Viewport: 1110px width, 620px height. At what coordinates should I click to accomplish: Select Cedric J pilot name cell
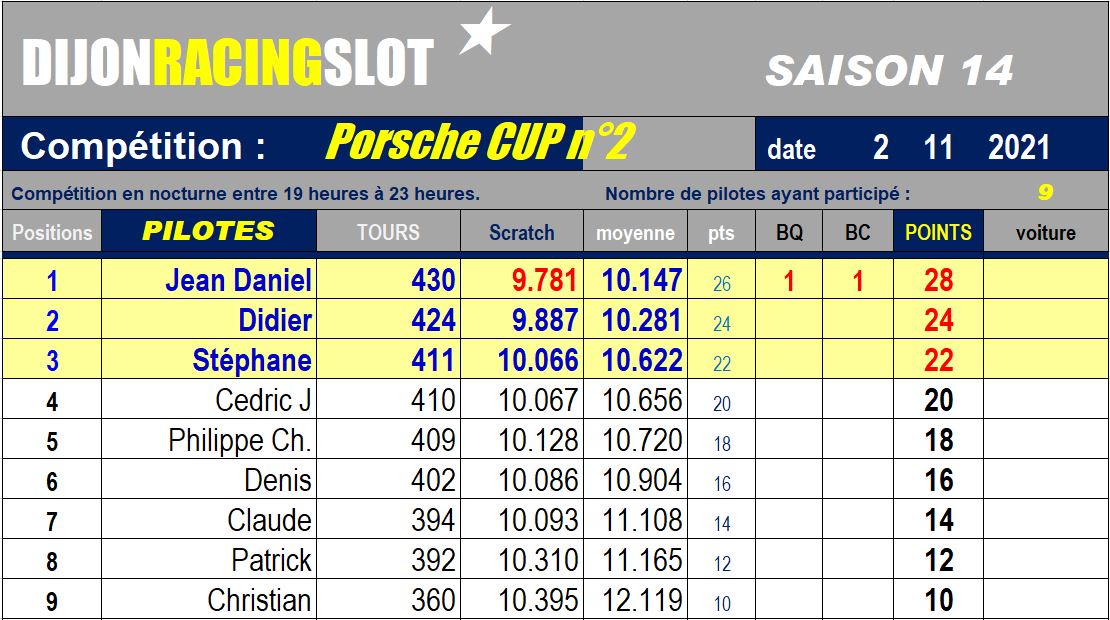209,400
